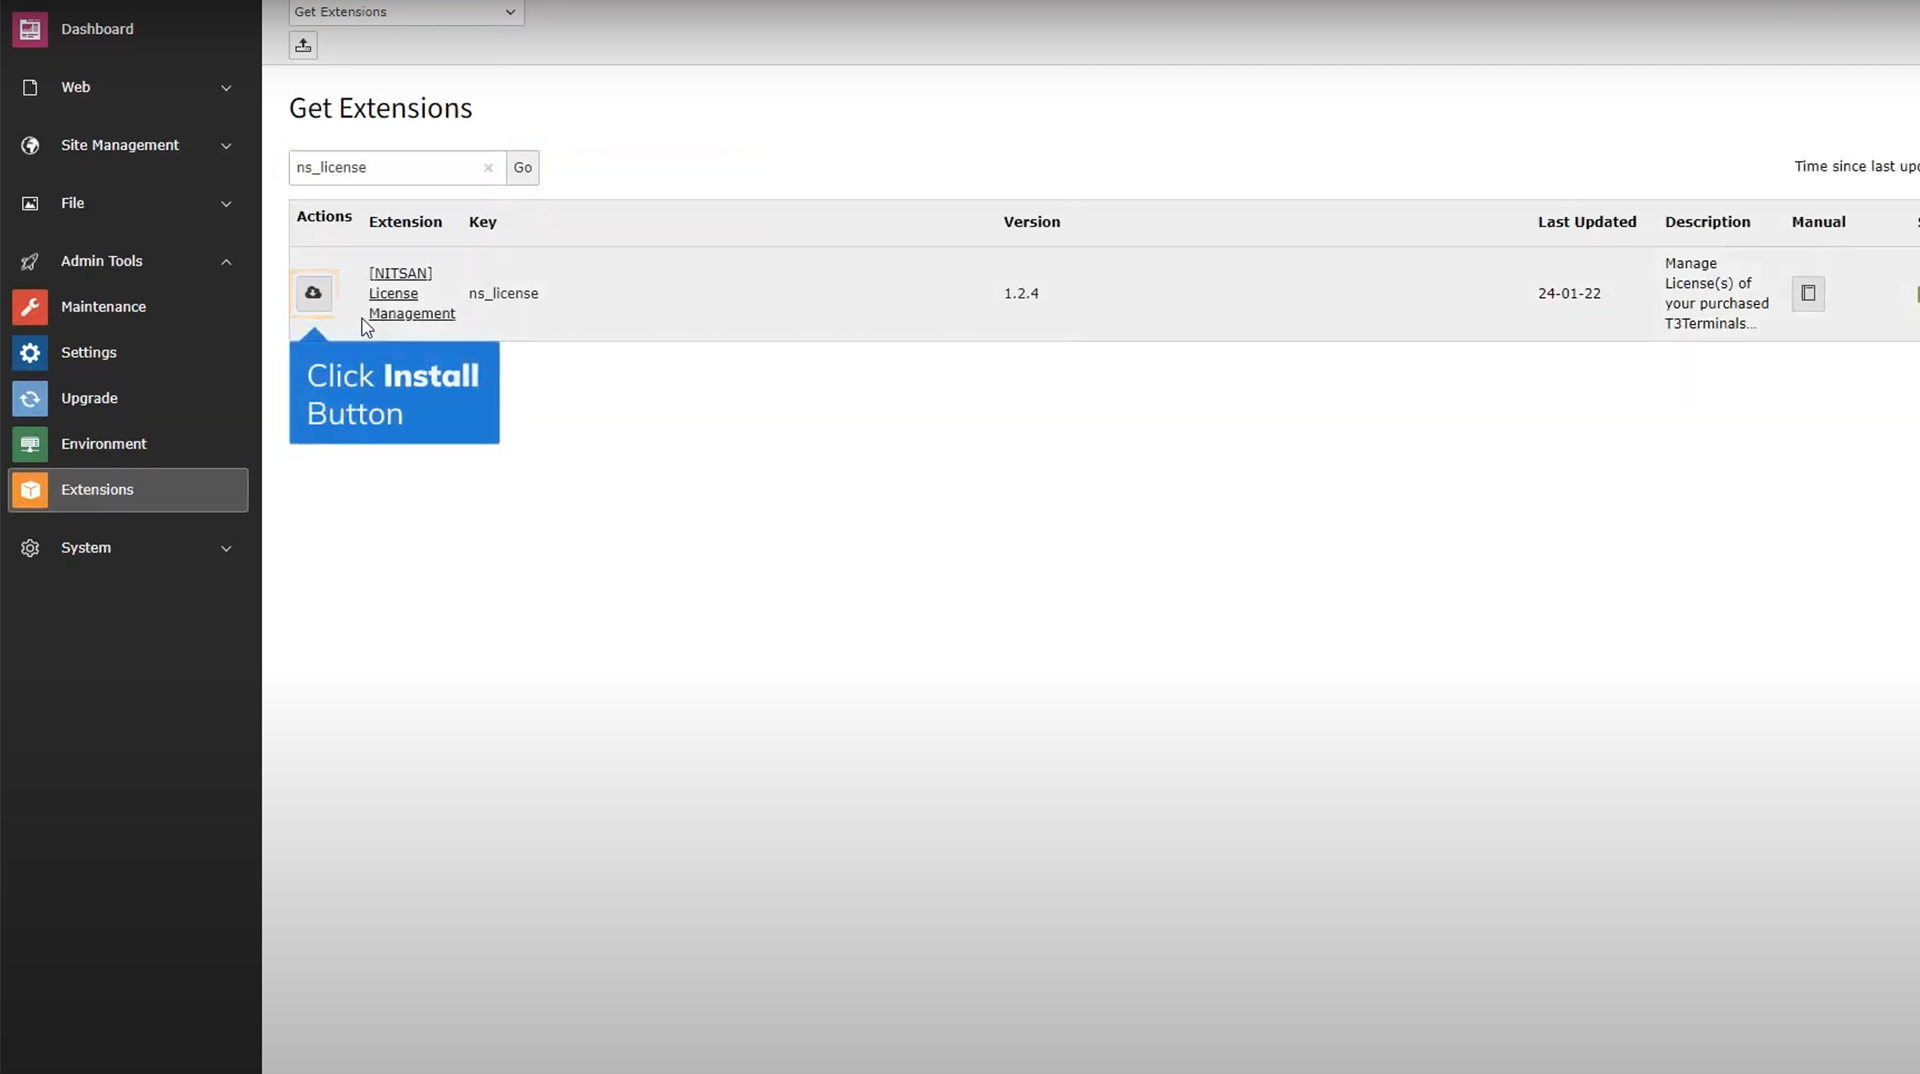Click inside the ns_license search field

click(390, 168)
